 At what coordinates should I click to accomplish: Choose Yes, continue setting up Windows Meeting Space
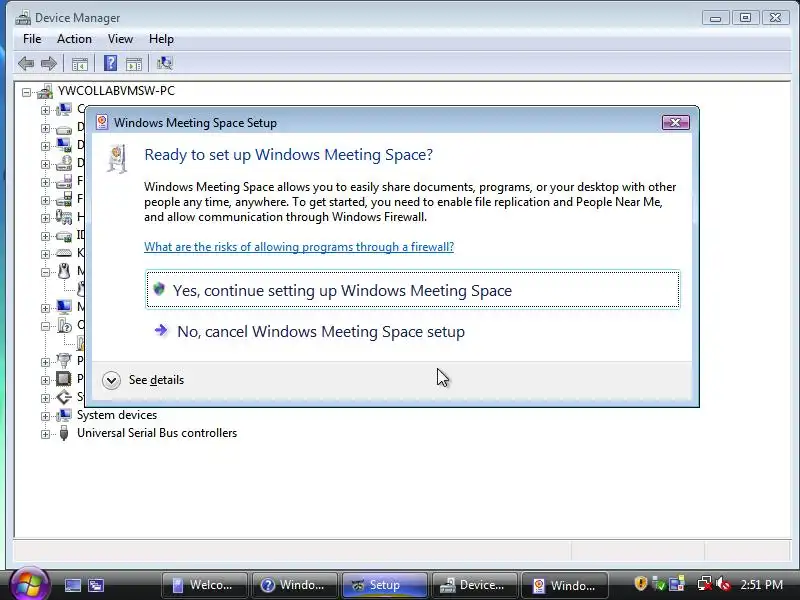[x=412, y=289]
